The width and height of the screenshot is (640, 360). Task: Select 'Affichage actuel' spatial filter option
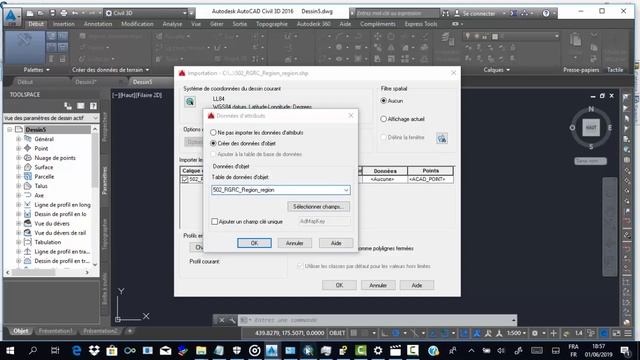pyautogui.click(x=383, y=119)
